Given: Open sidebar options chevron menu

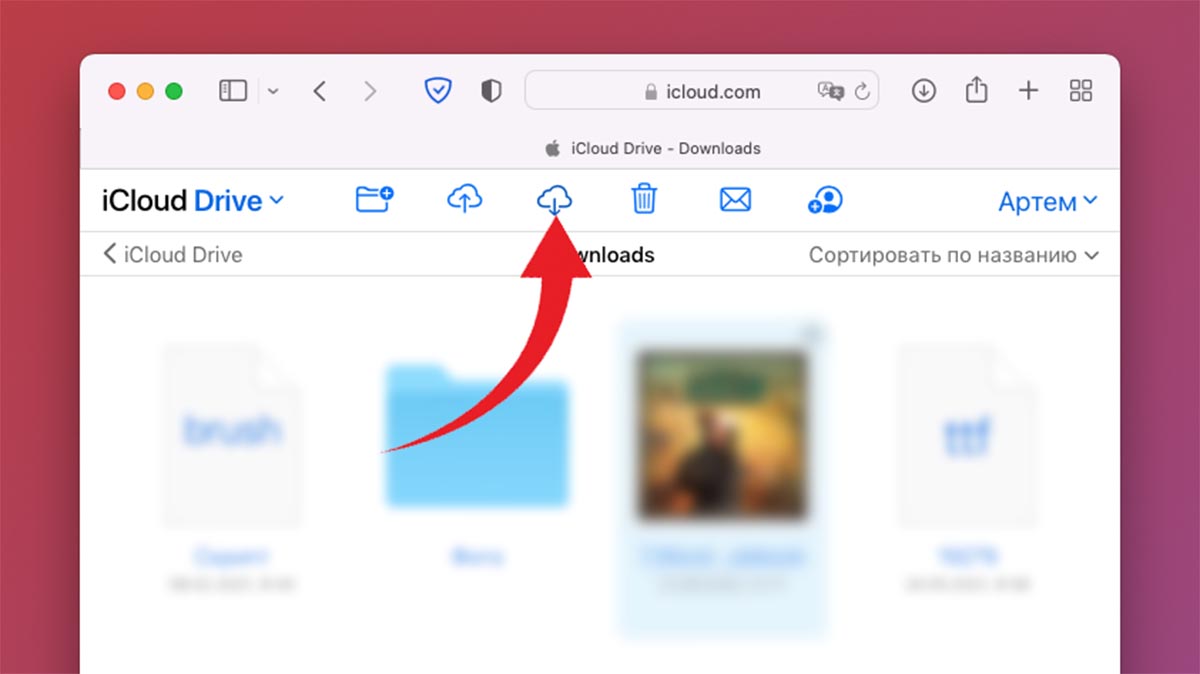Looking at the screenshot, I should [273, 92].
